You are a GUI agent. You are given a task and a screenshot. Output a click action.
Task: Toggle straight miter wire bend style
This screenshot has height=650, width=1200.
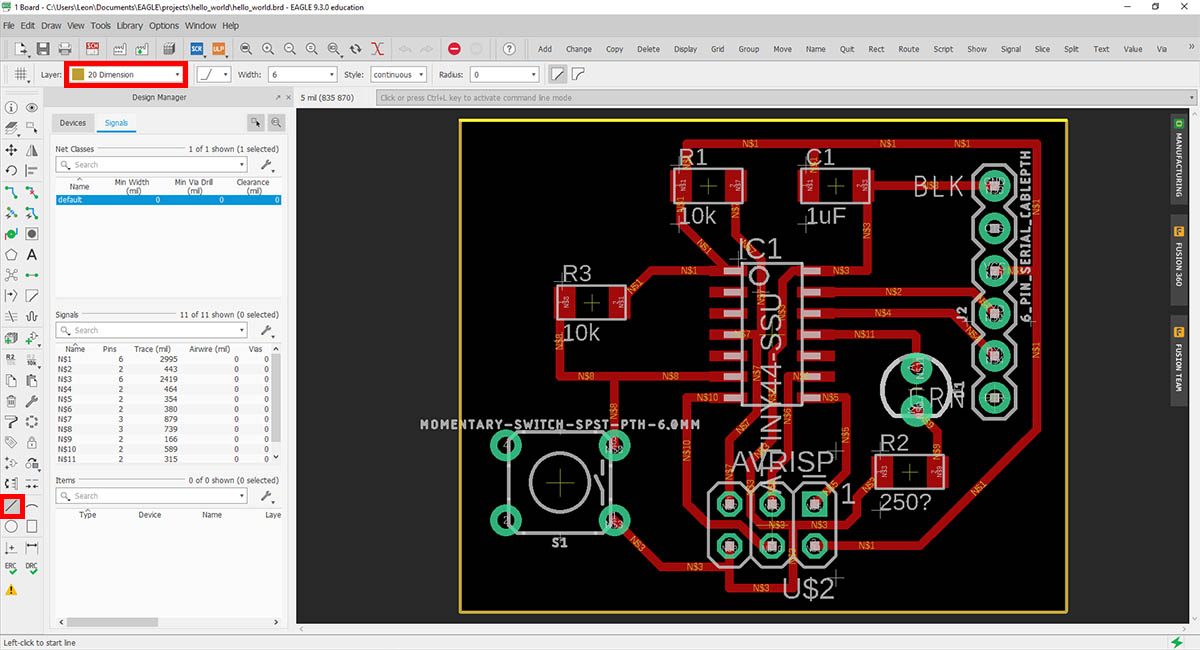[558, 74]
